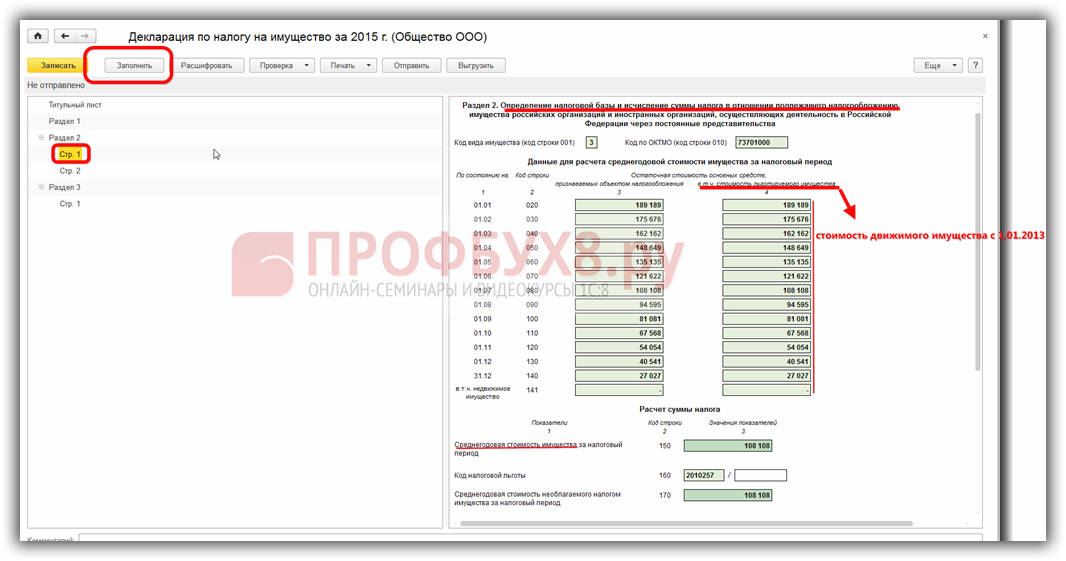Click the Код налоговой льготы field 2010257
Screen dimensions: 1066x561
(x=703, y=475)
